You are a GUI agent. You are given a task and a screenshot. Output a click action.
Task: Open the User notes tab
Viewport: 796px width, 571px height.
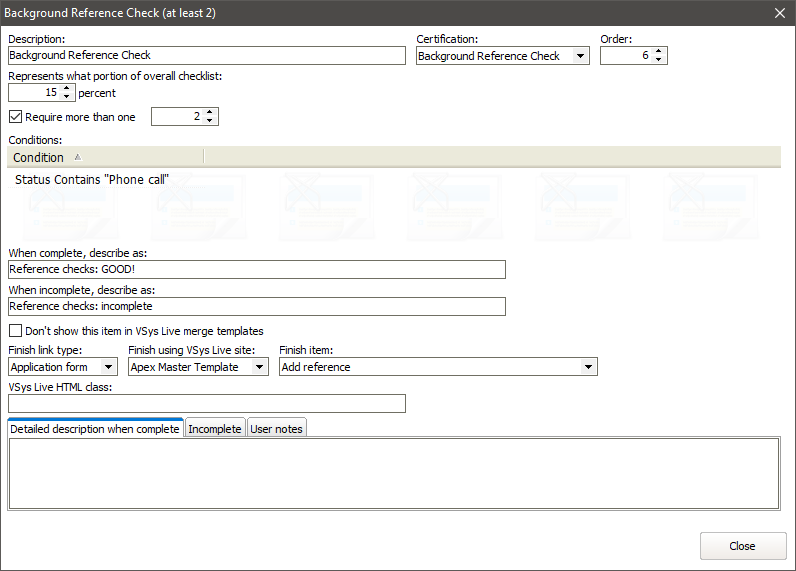click(x=277, y=429)
